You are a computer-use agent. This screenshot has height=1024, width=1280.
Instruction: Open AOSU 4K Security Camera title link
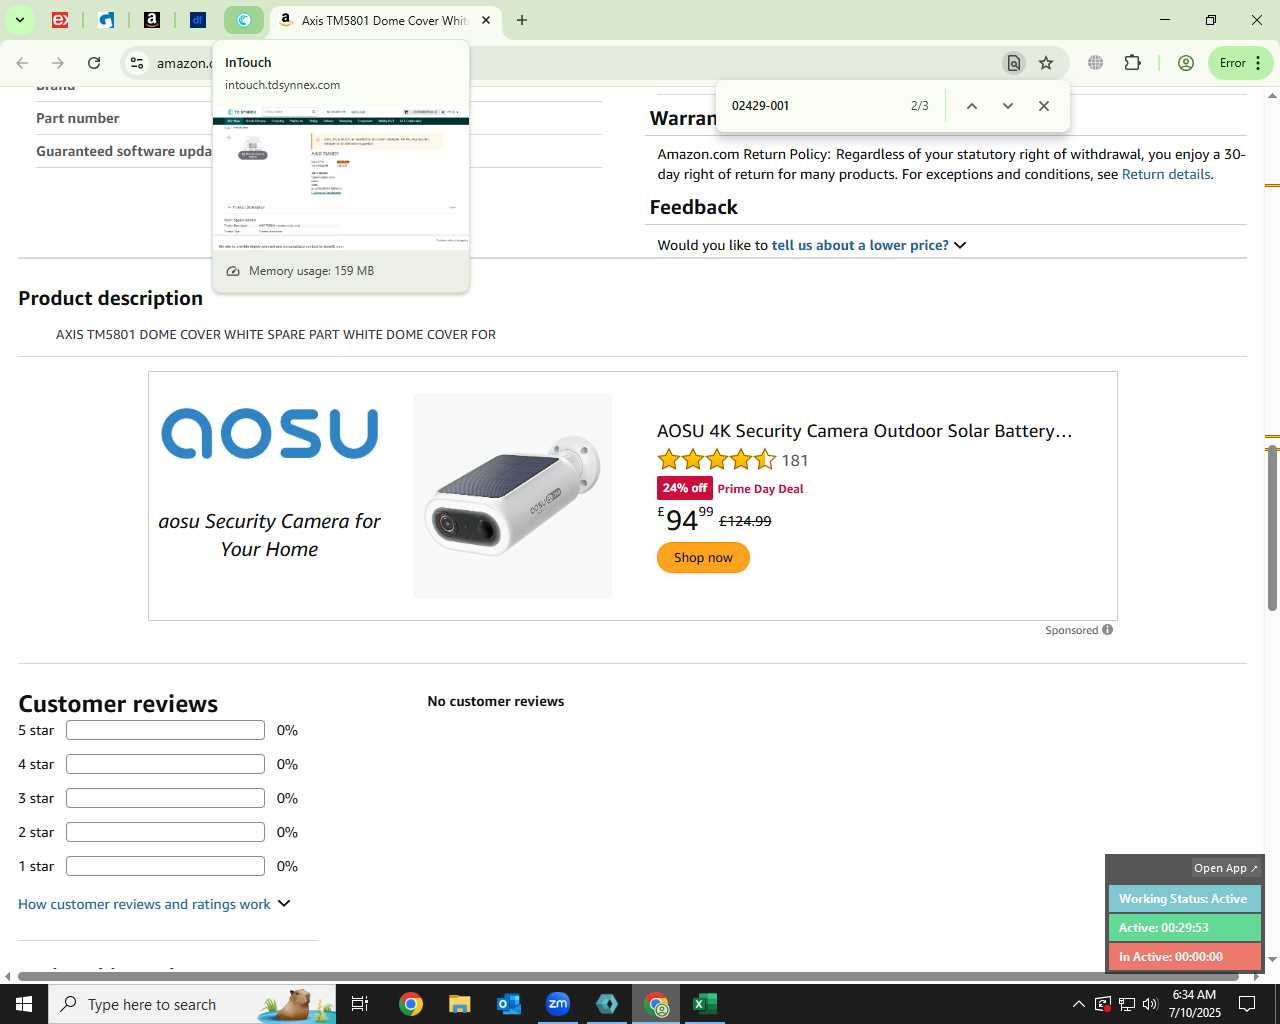tap(864, 431)
